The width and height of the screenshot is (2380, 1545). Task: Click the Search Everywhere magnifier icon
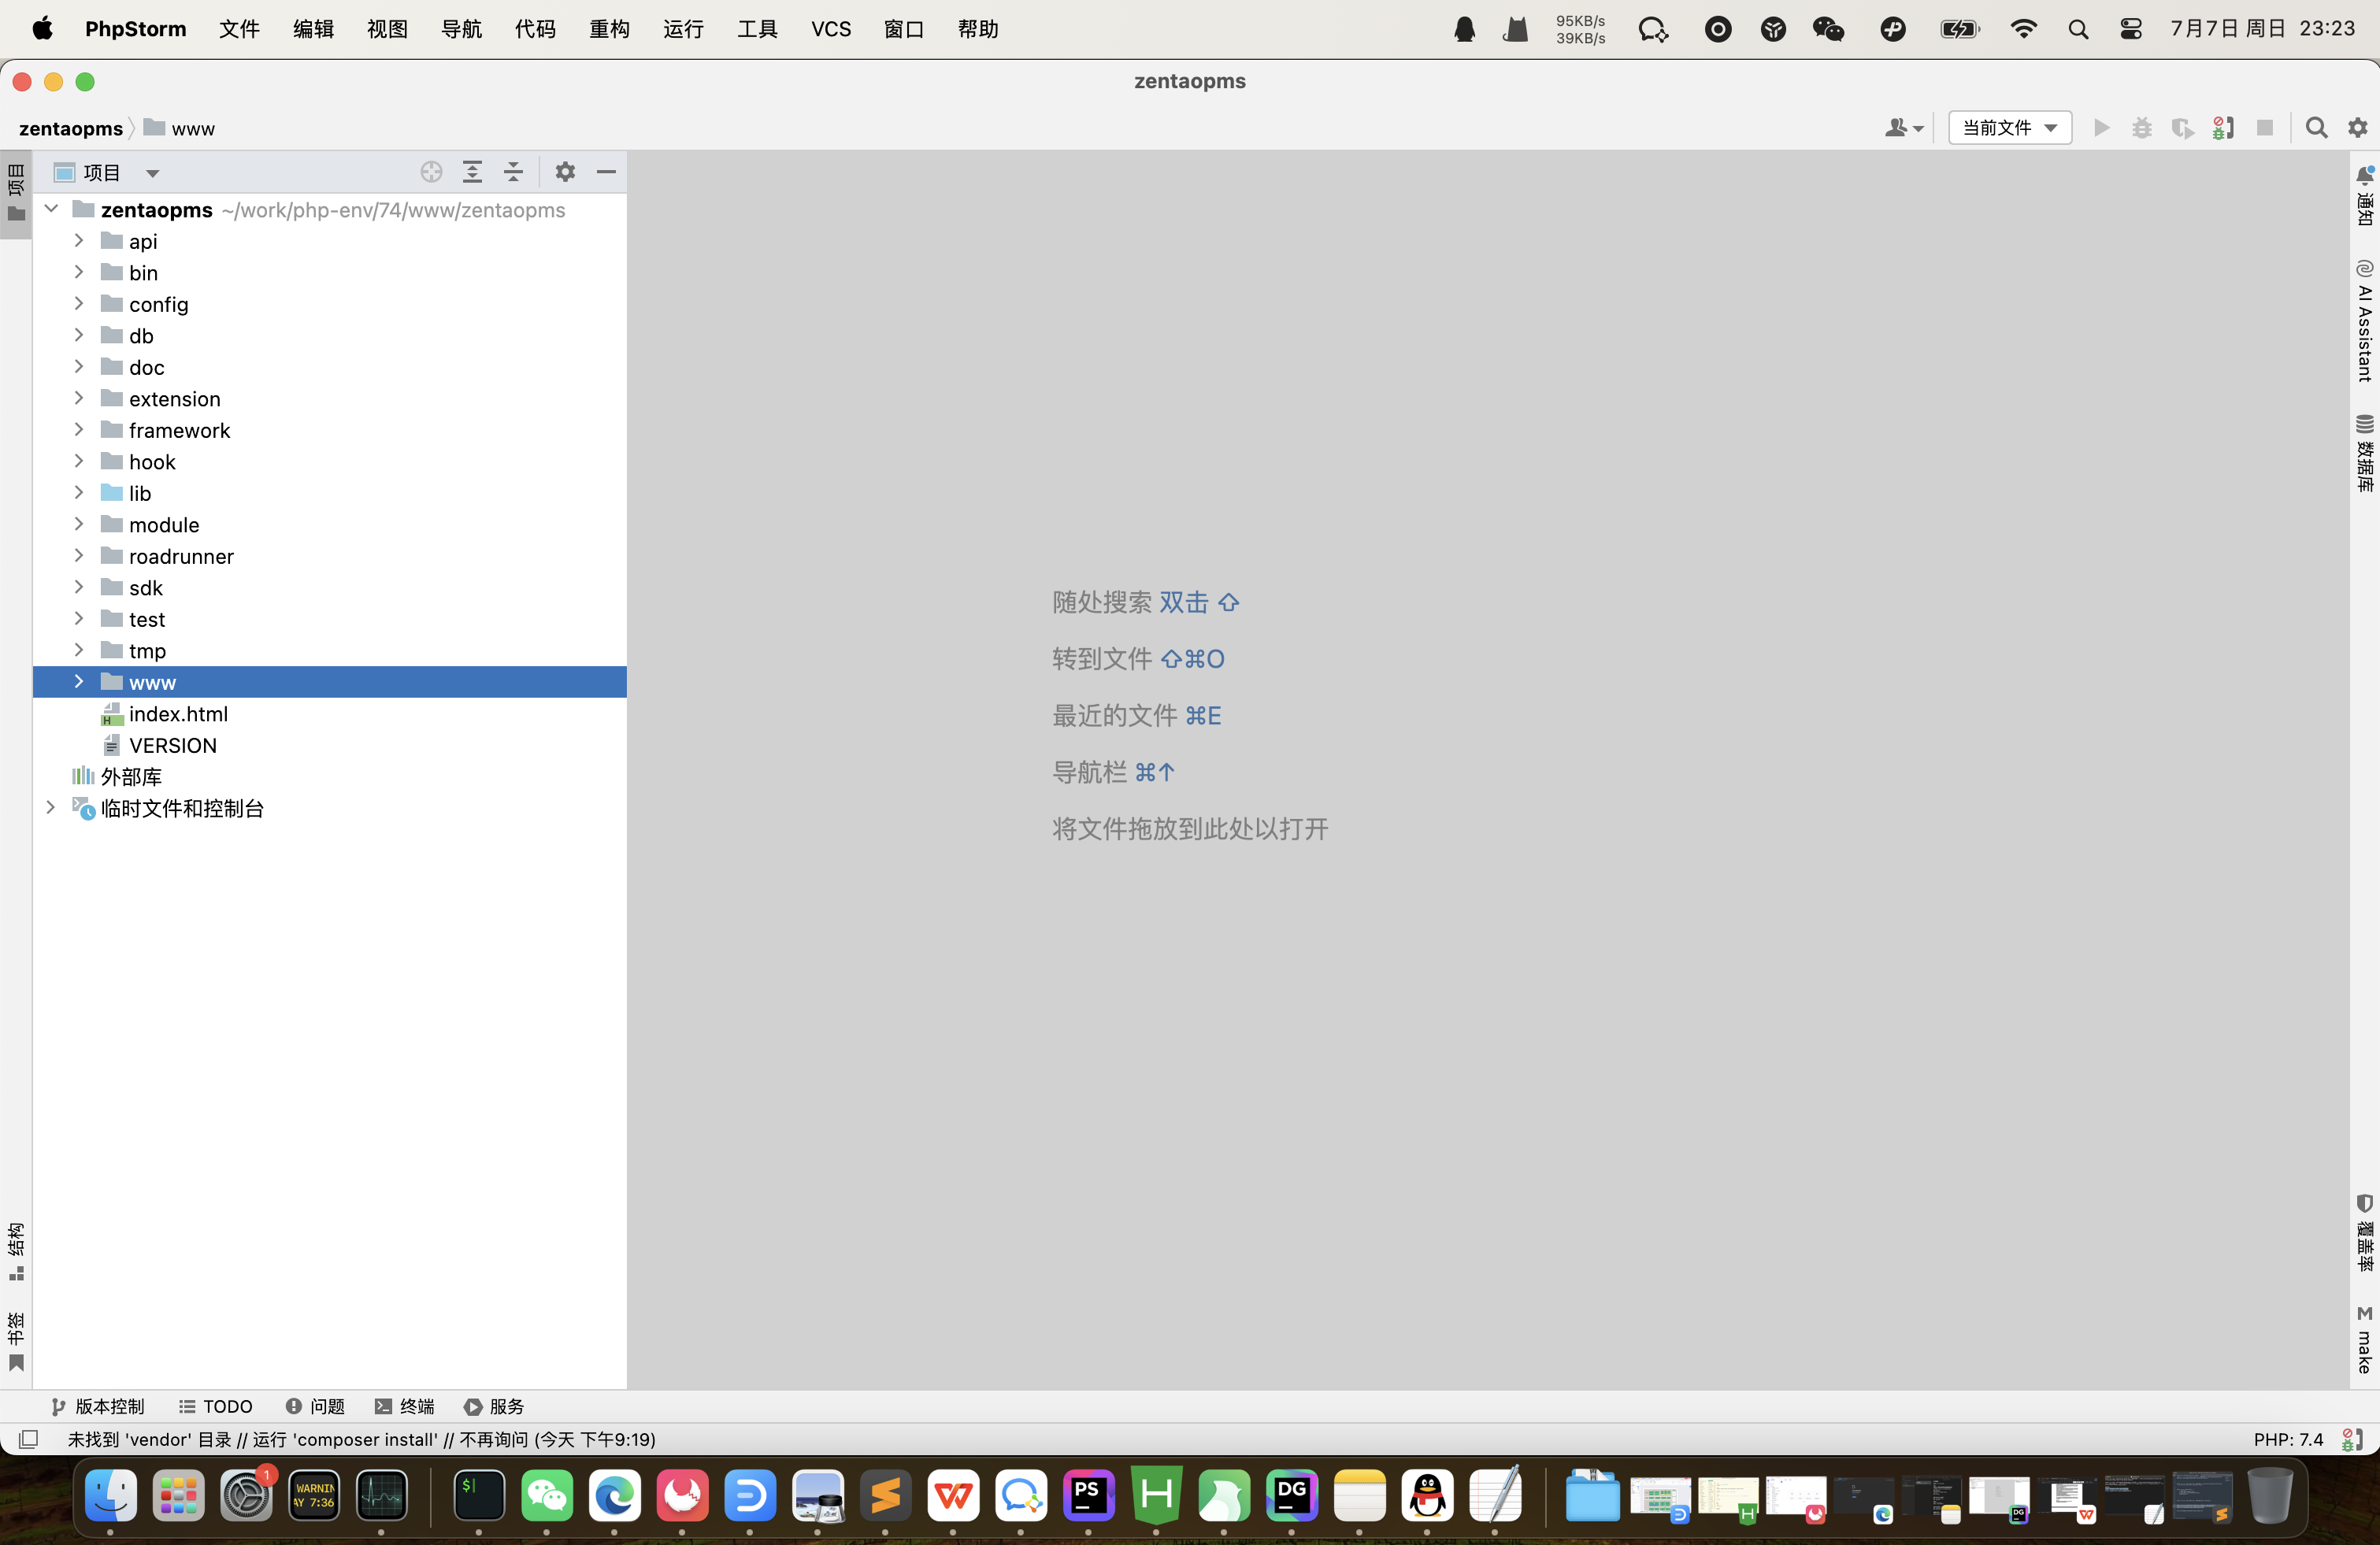(x=2316, y=128)
